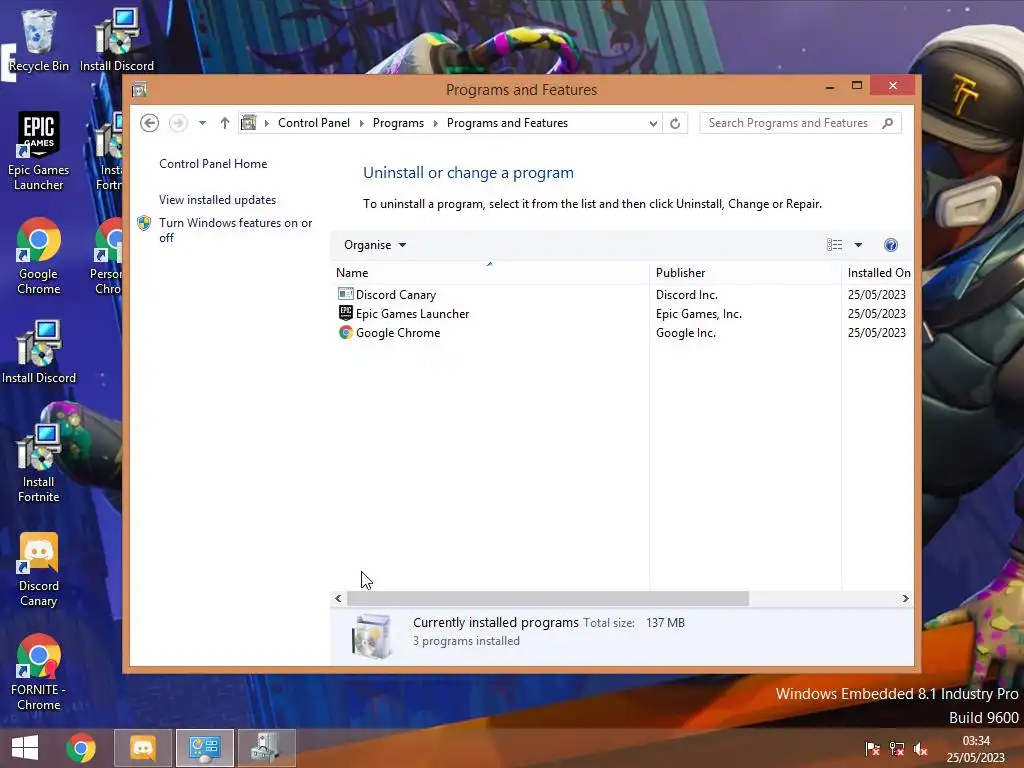This screenshot has width=1024, height=768.
Task: Click the change view icon button
Action: (x=835, y=245)
